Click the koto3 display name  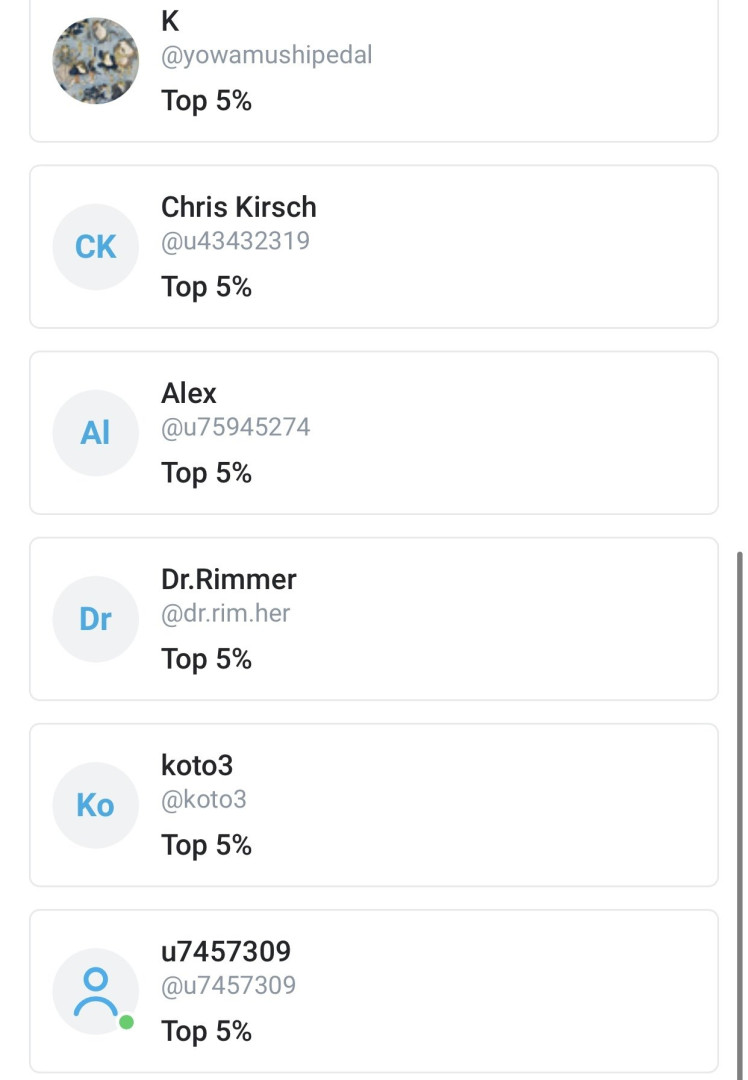[197, 765]
